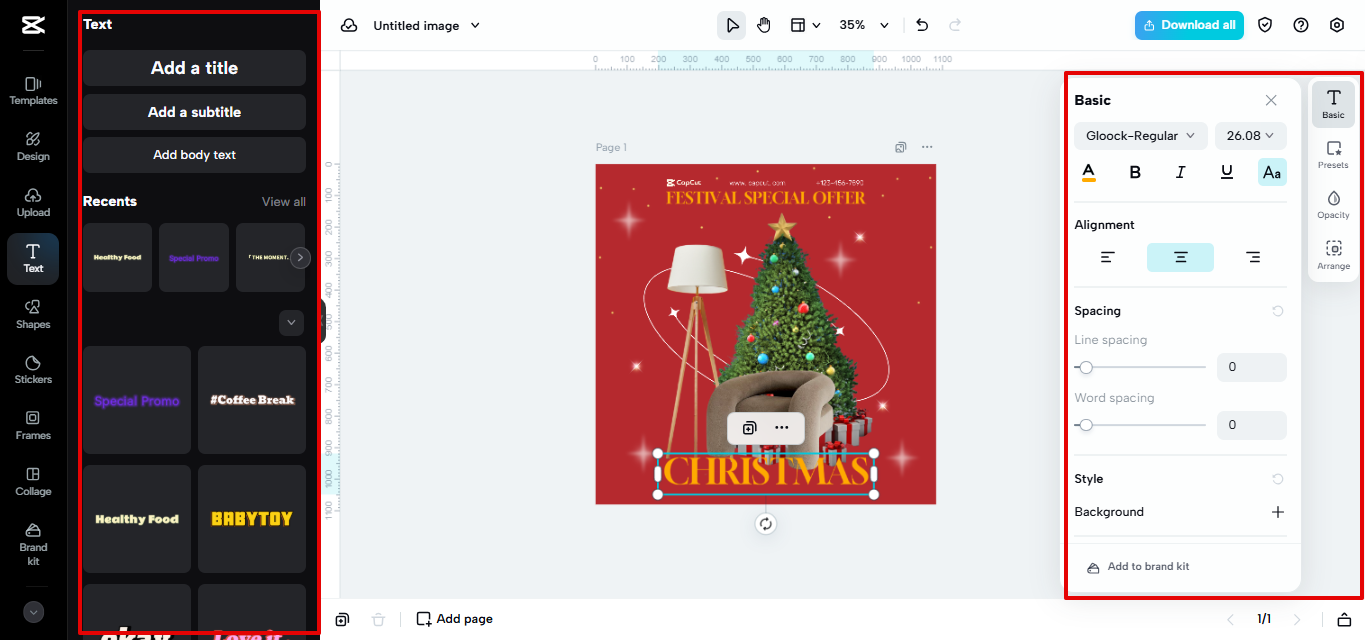Screen dimensions: 1368x640
Task: View all recent text styles
Action: click(284, 202)
